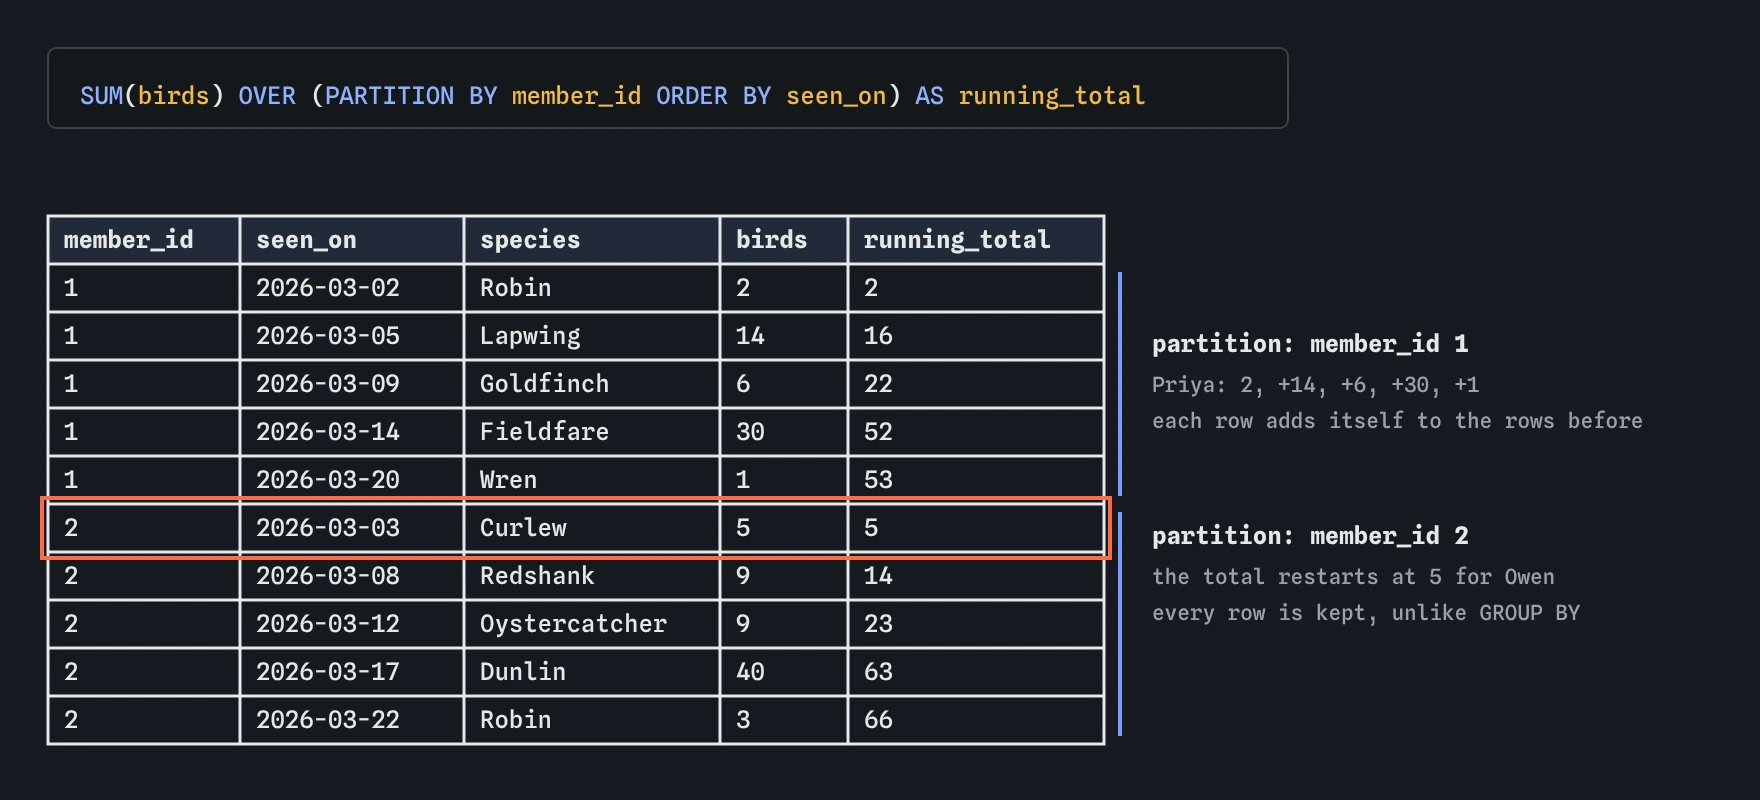The height and width of the screenshot is (800, 1760).
Task: Click the "partition: member_id 2" heading
Action: (1310, 536)
